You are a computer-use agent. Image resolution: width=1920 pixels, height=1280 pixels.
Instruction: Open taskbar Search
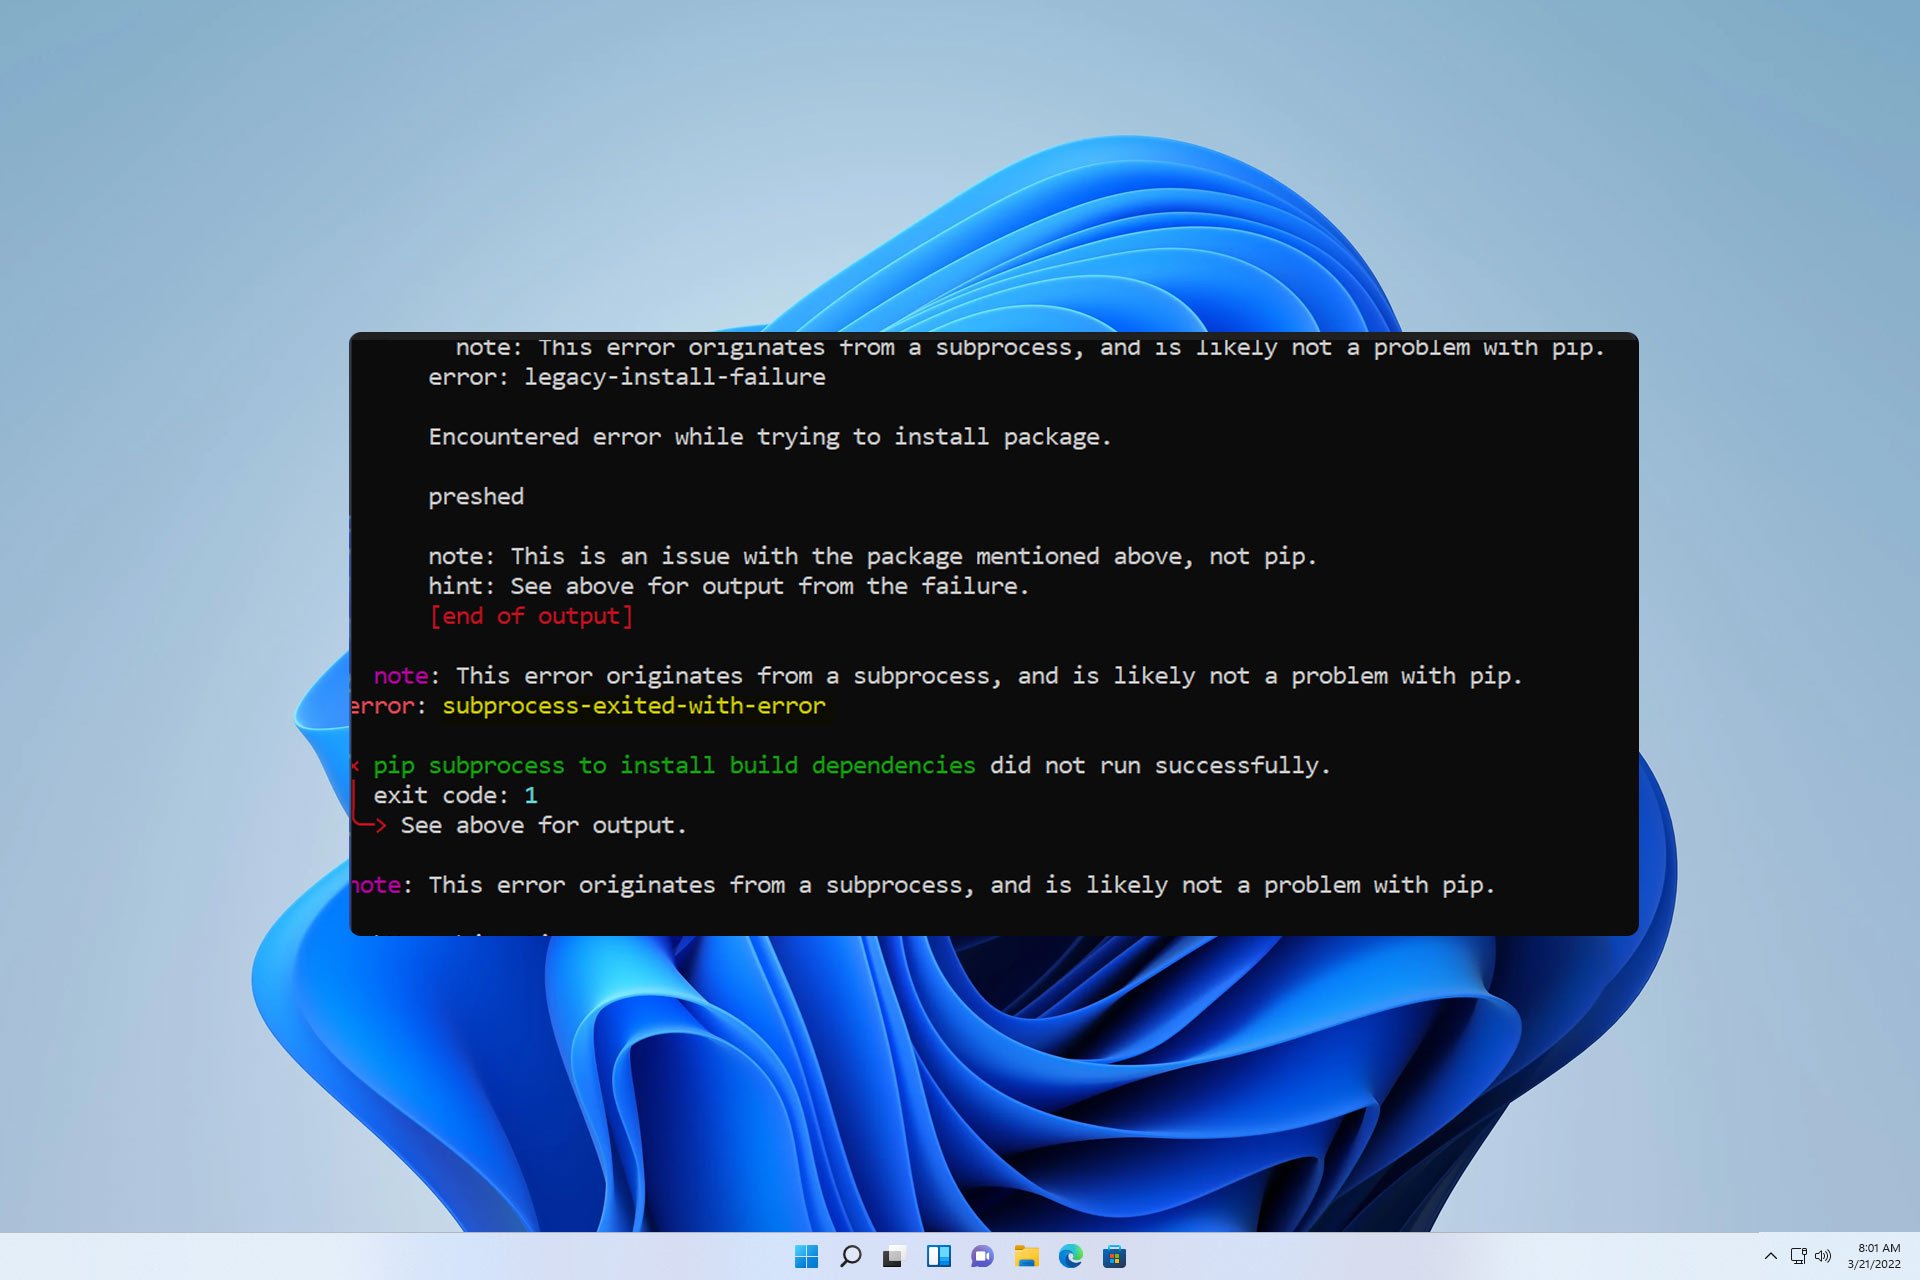click(x=850, y=1257)
